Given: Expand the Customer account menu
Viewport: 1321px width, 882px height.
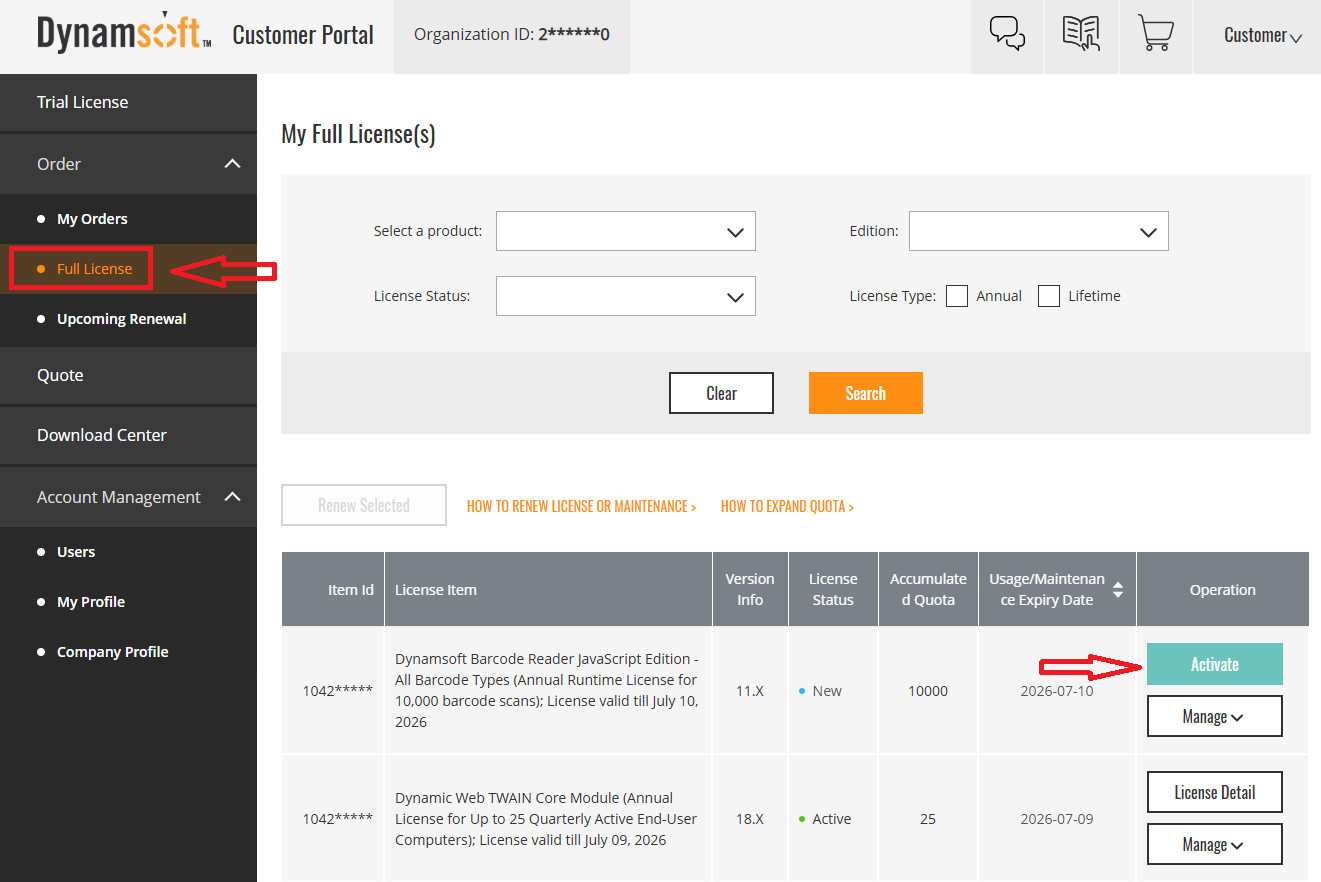Looking at the screenshot, I should [x=1262, y=36].
